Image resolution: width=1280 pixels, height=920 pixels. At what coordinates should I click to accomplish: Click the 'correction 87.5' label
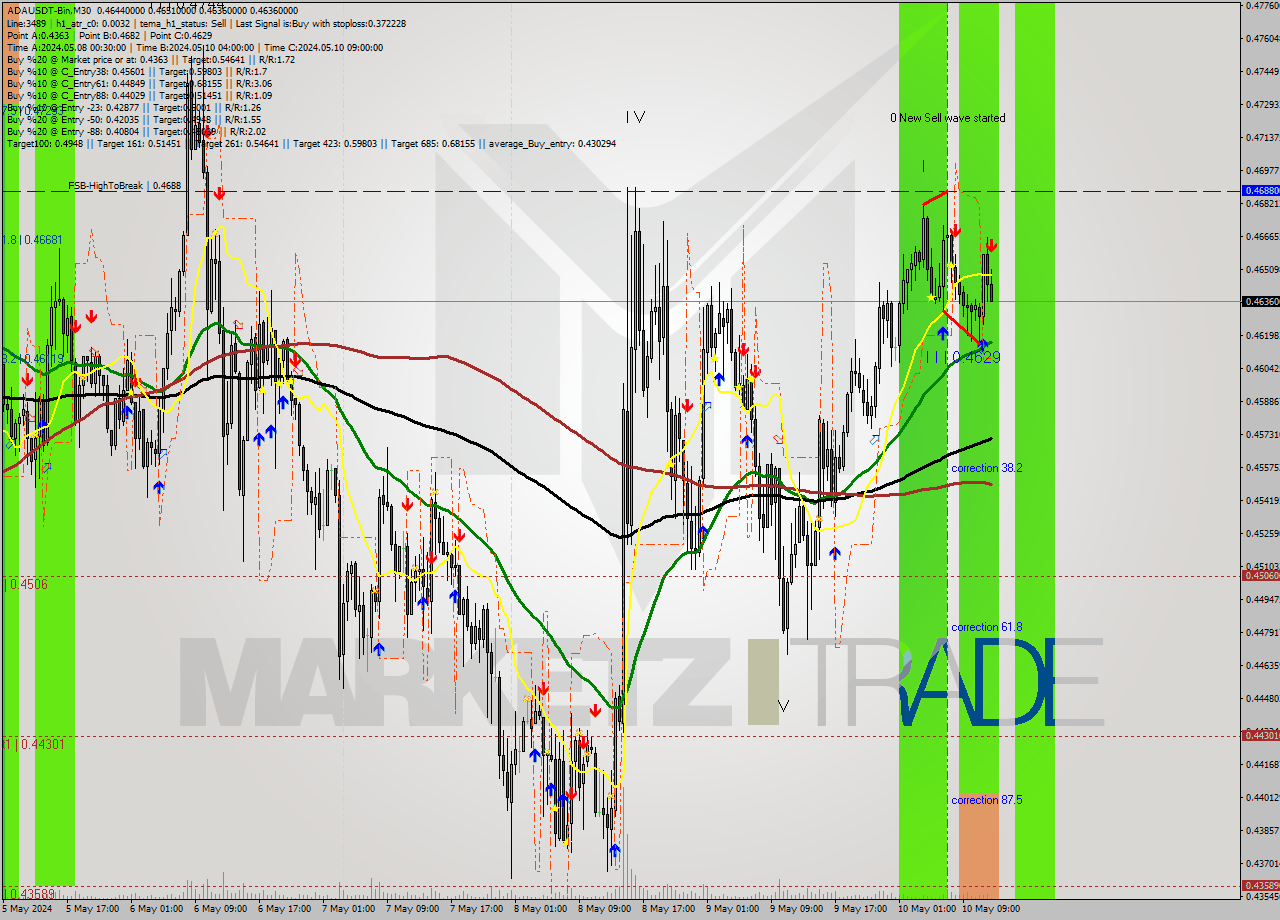pos(987,800)
